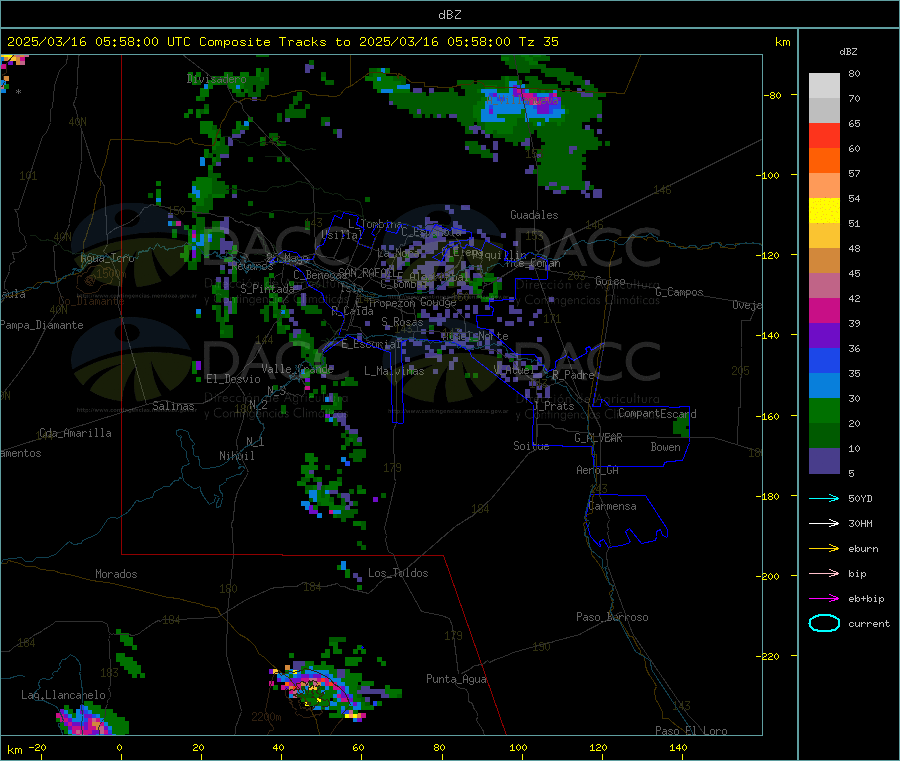The width and height of the screenshot is (900, 761).
Task: Click the 'Divisadero' map label
Action: [x=216, y=79]
